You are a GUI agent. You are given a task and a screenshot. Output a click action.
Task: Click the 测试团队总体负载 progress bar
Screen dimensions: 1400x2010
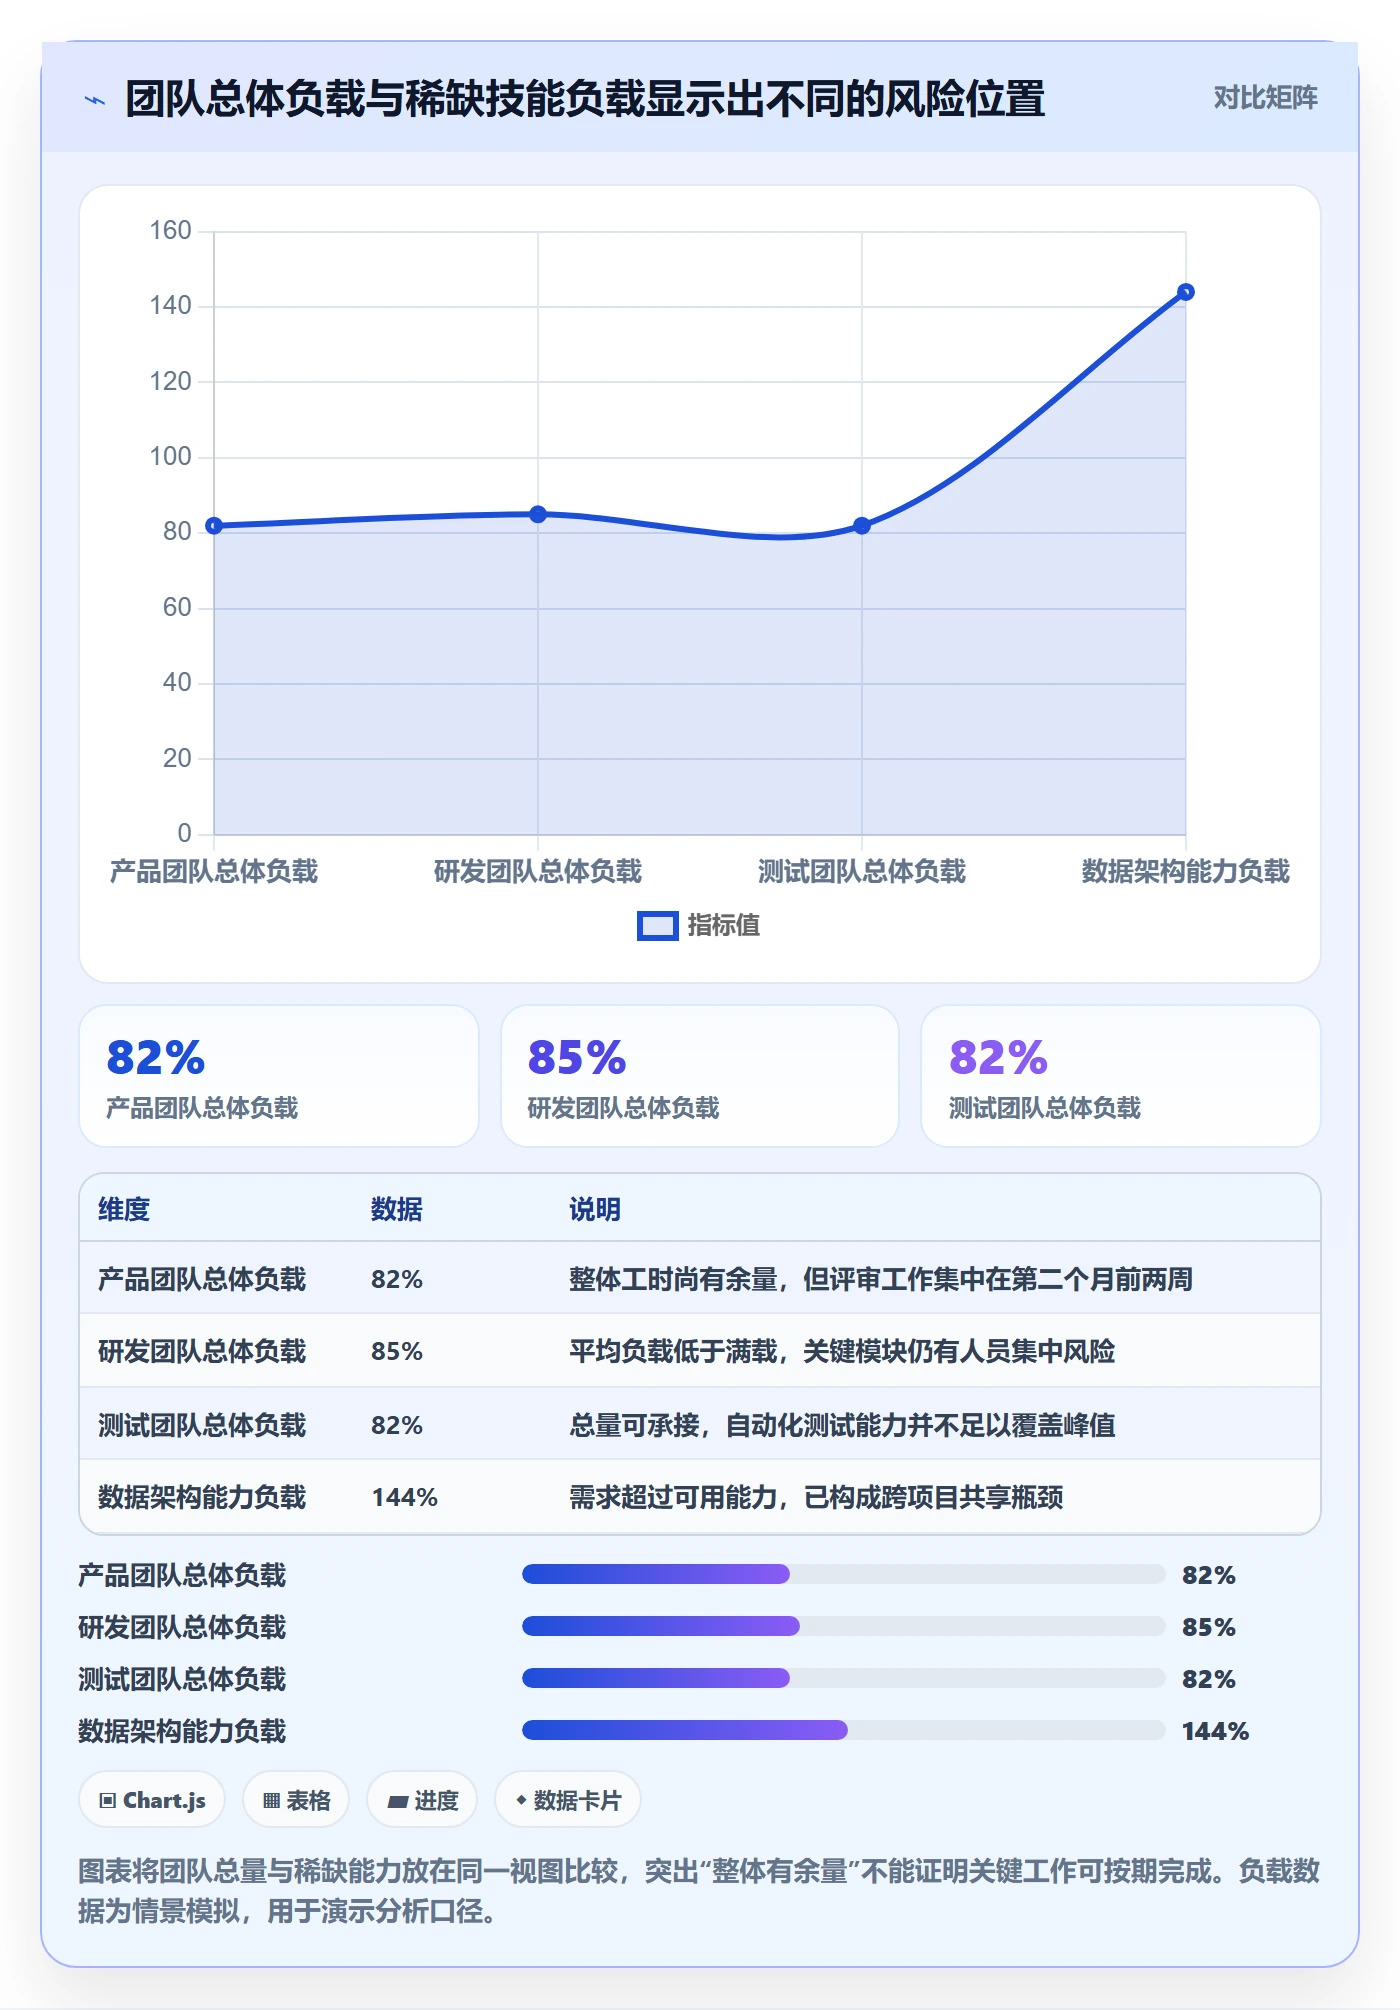point(843,1679)
